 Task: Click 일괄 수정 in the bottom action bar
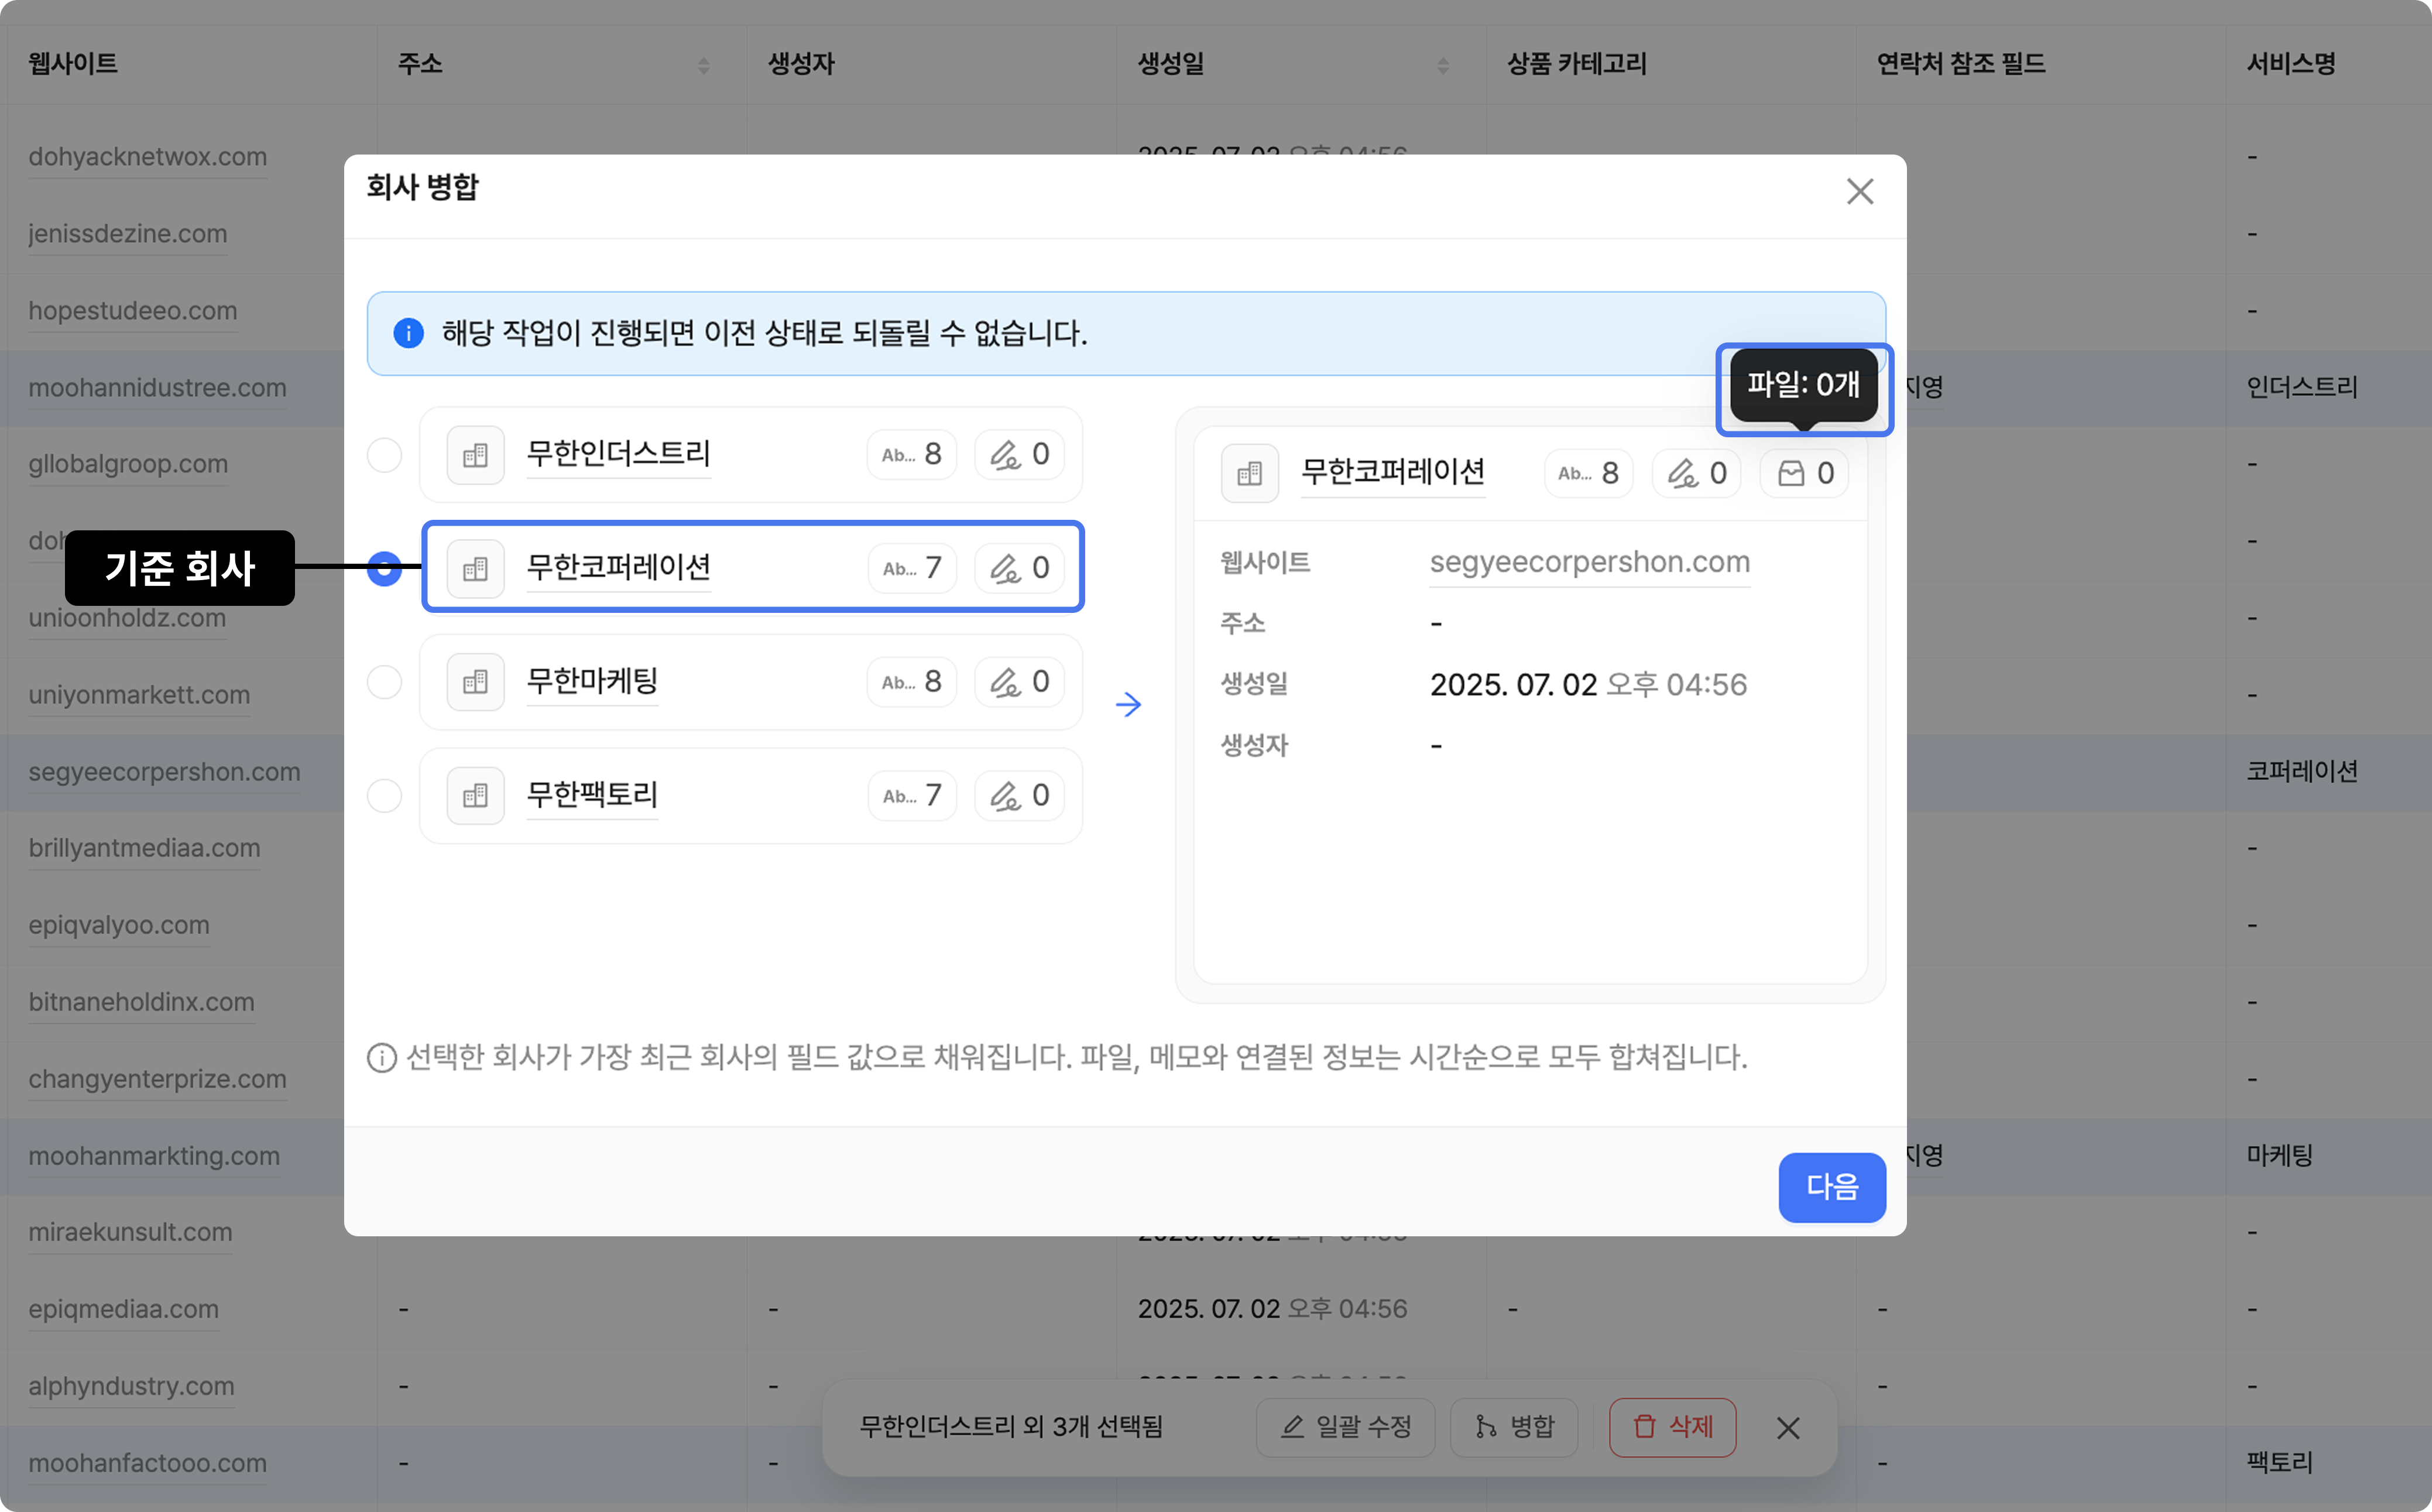coord(1345,1427)
